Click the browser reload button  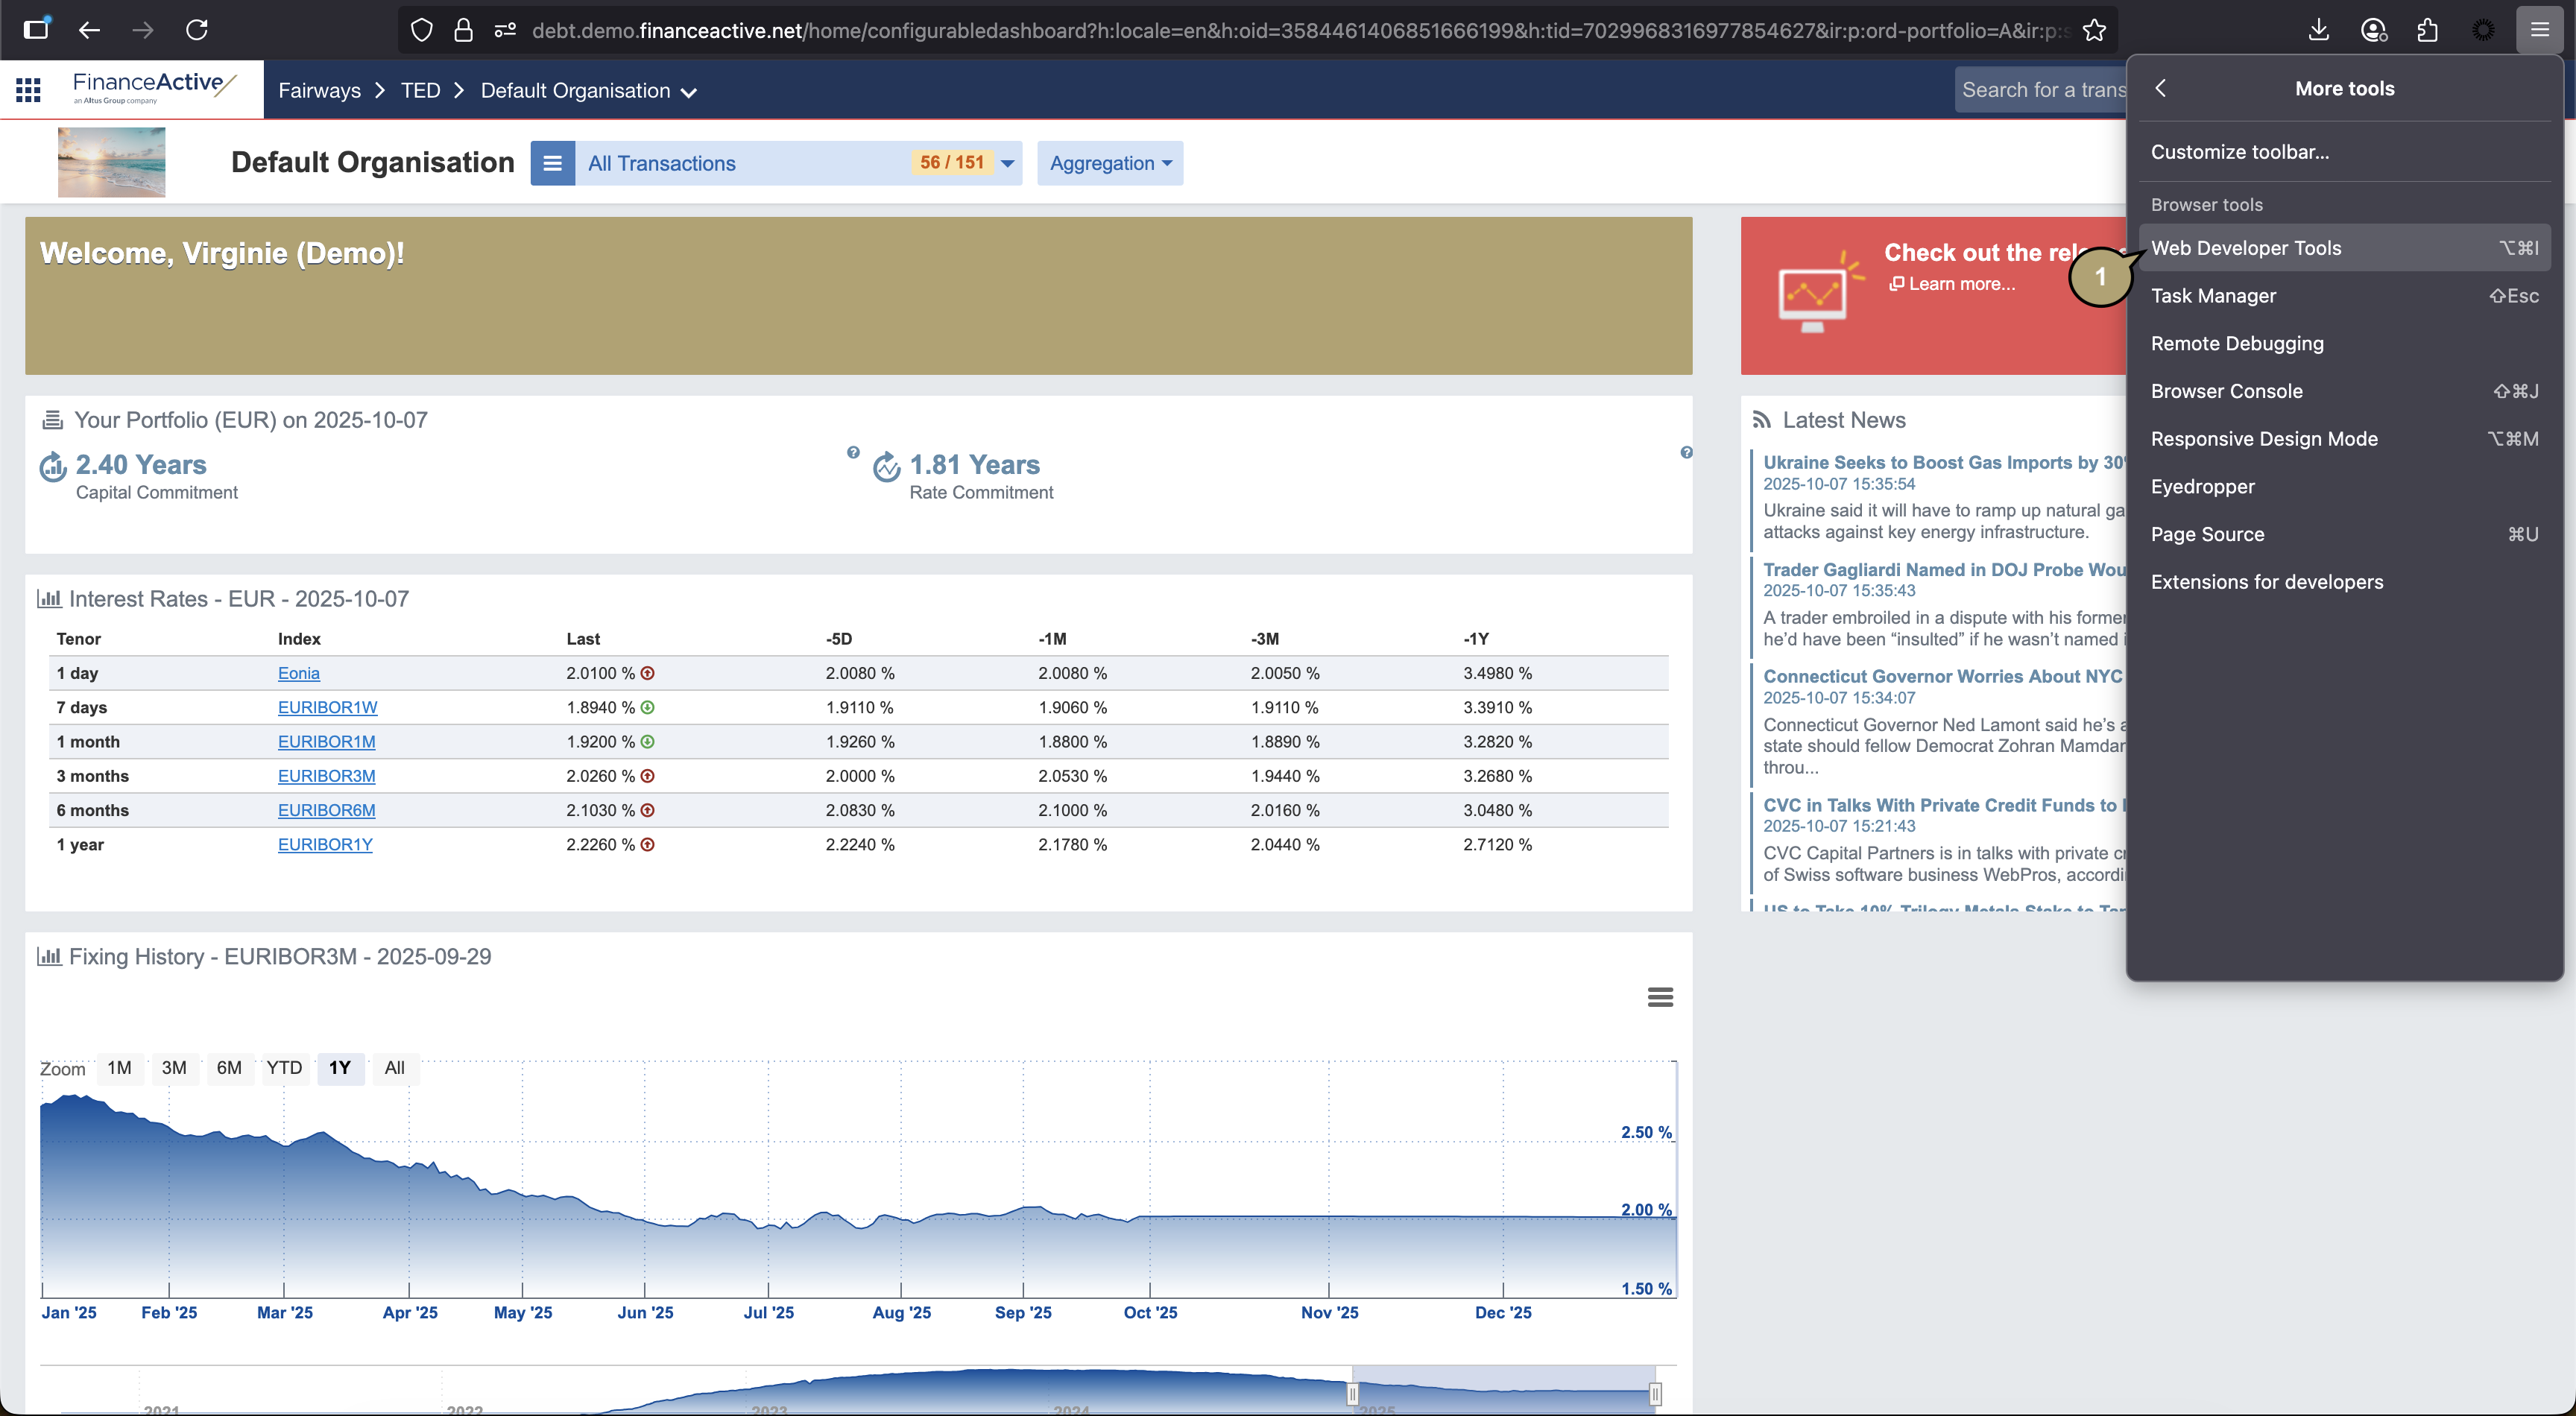pyautogui.click(x=197, y=30)
